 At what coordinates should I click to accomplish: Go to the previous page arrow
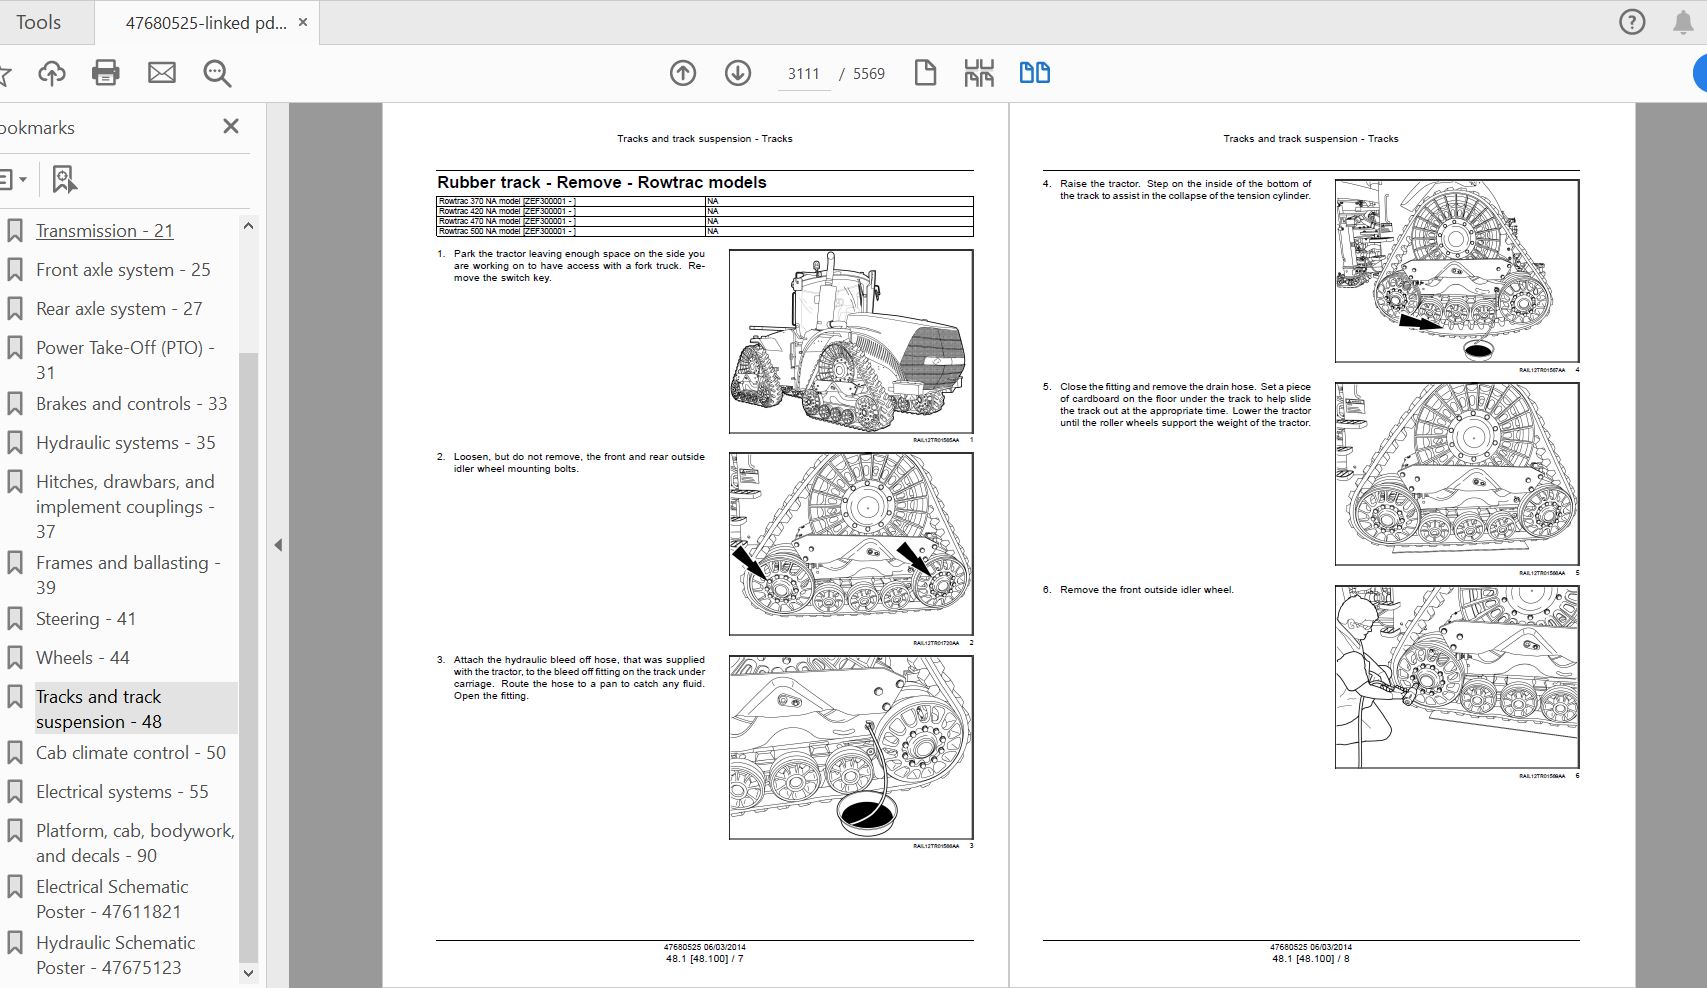683,73
